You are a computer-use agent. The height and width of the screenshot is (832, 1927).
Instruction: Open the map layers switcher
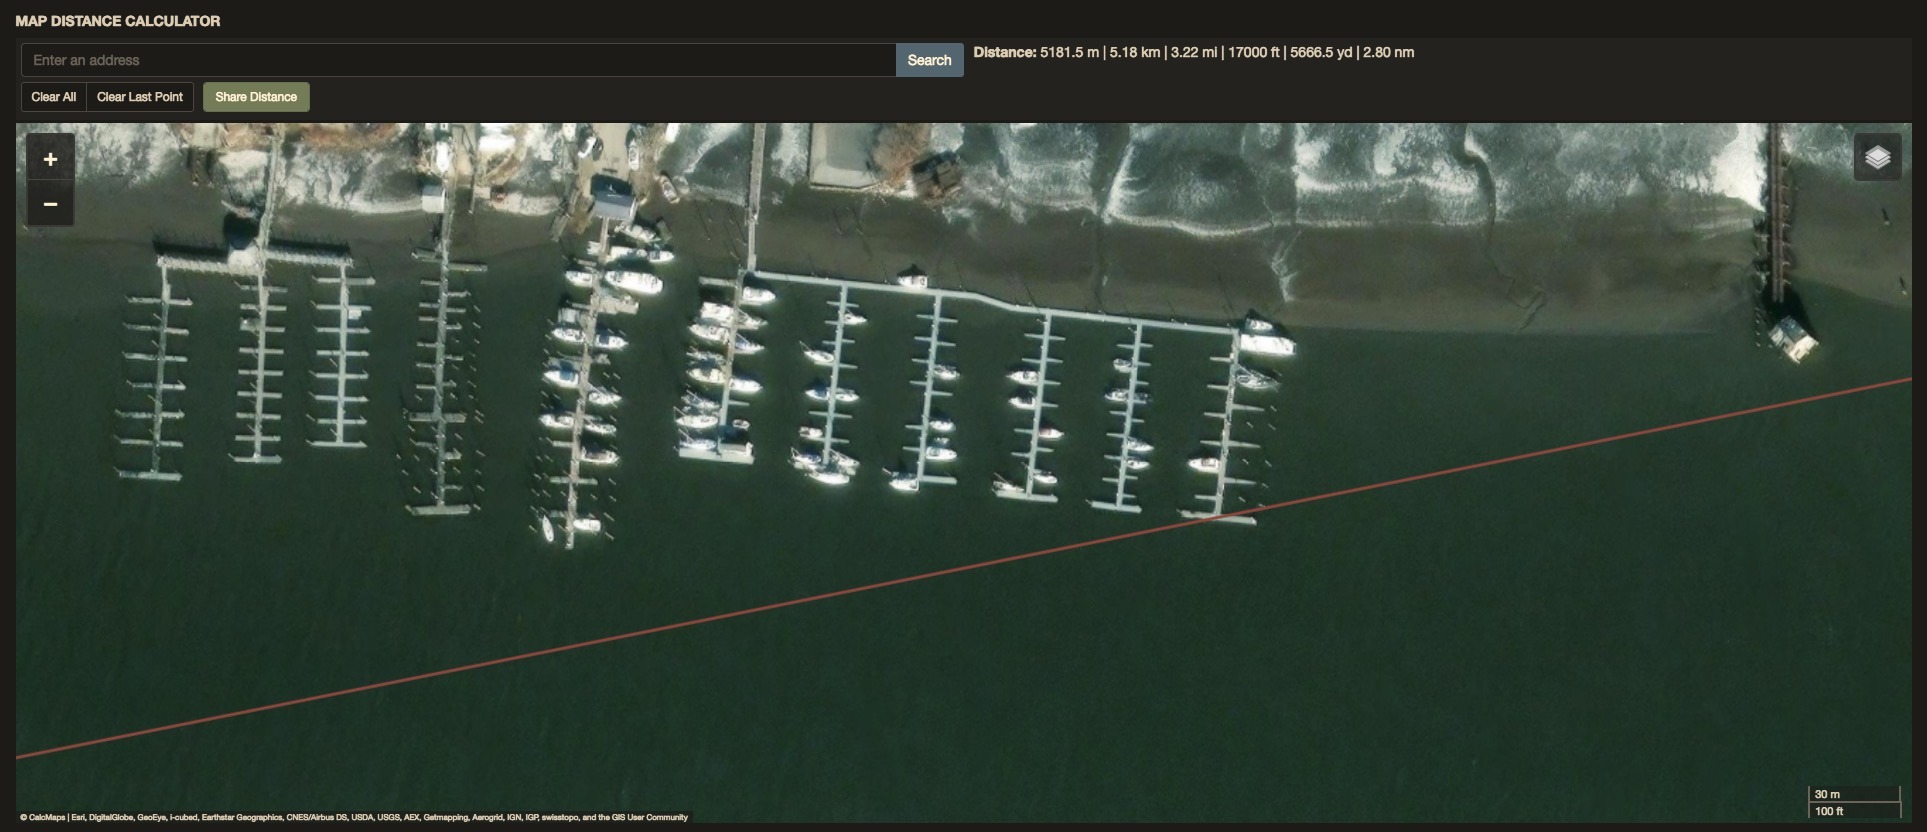click(1877, 158)
